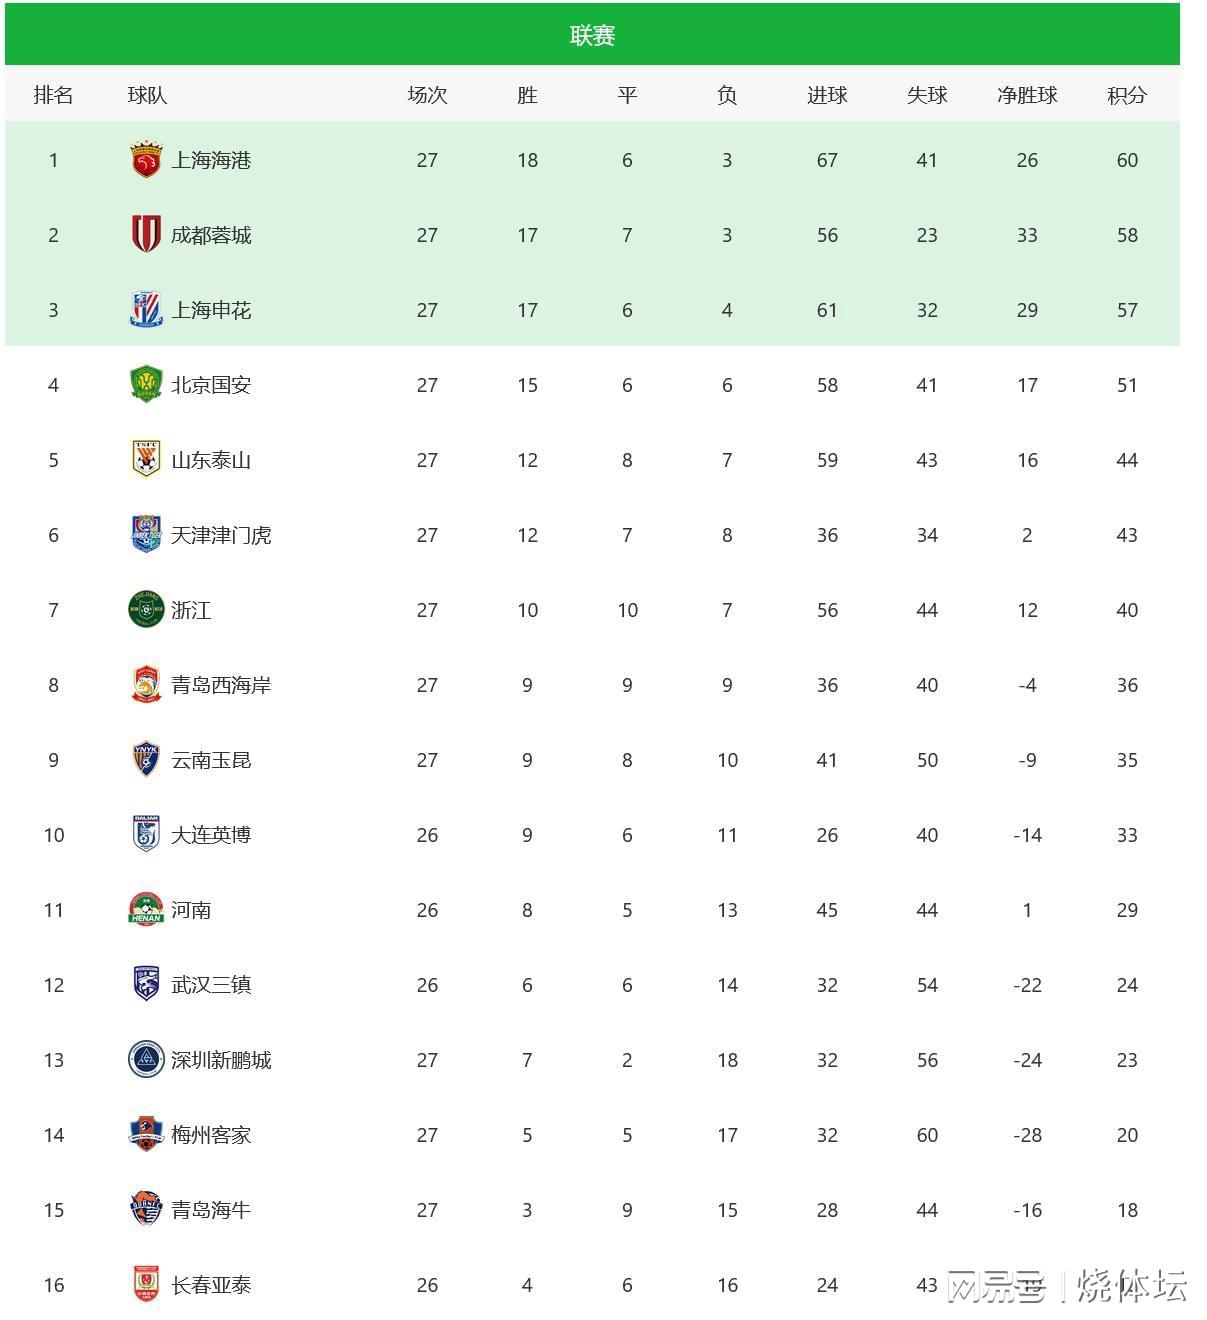
Task: Click the 天津津门虎 club badge
Action: pos(146,535)
